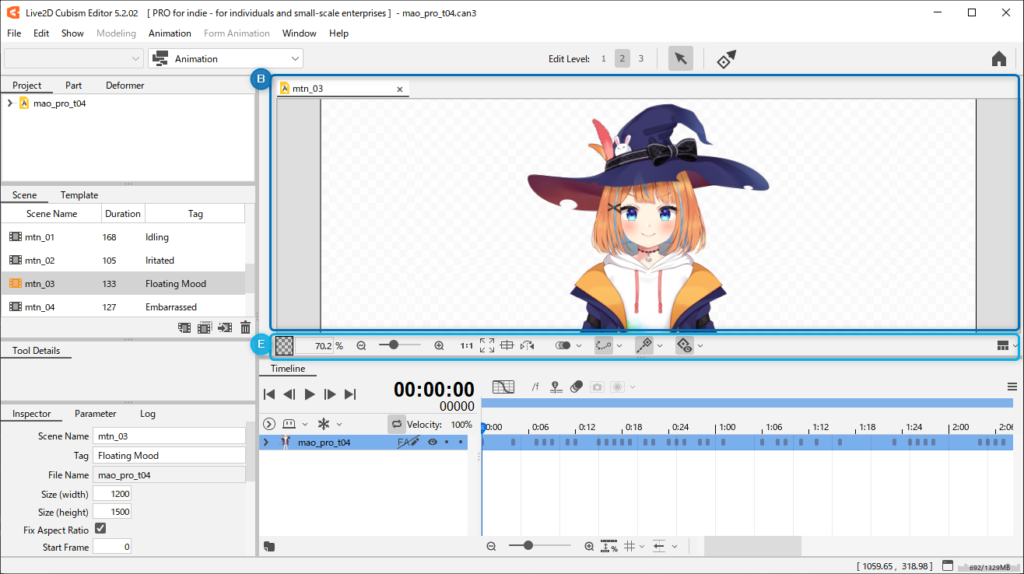
Task: Toggle the pill-shaped switch icon in view toolbar
Action: (562, 345)
